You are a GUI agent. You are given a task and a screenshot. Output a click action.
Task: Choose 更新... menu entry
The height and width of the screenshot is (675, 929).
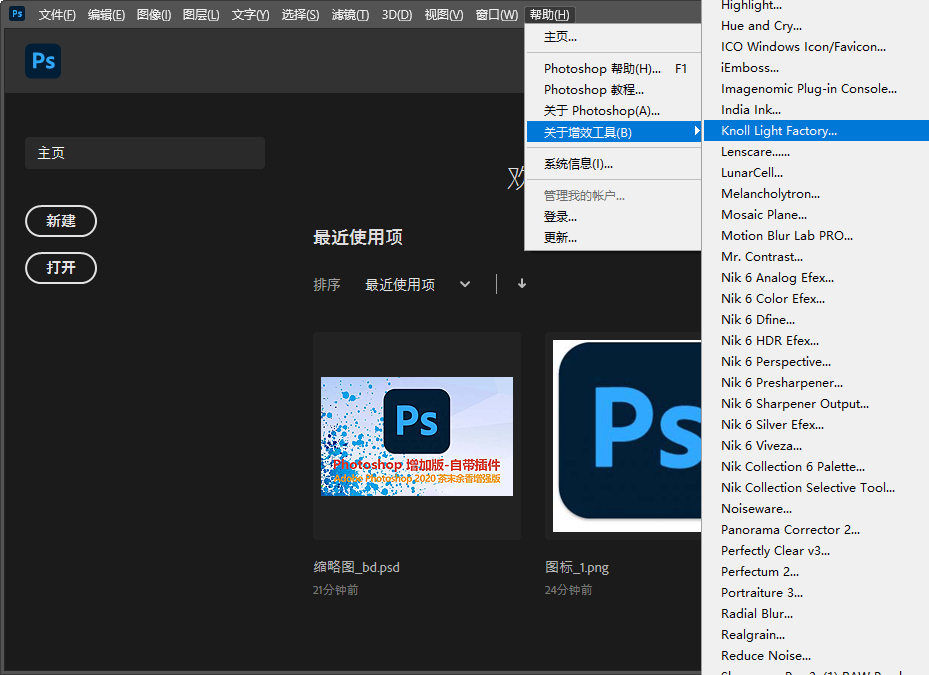pyautogui.click(x=613, y=238)
